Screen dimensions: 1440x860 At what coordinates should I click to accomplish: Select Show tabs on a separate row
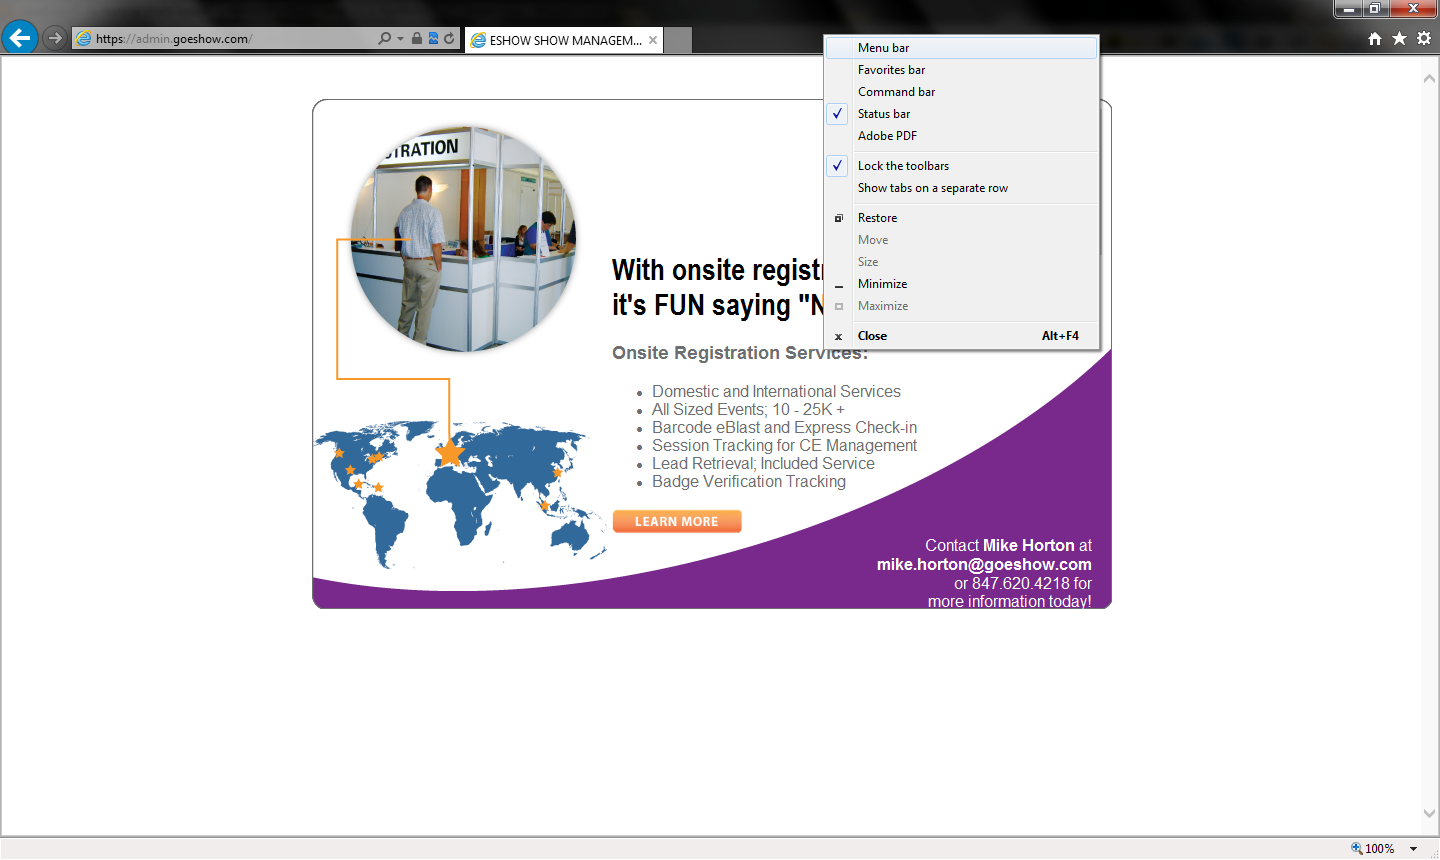pos(932,188)
